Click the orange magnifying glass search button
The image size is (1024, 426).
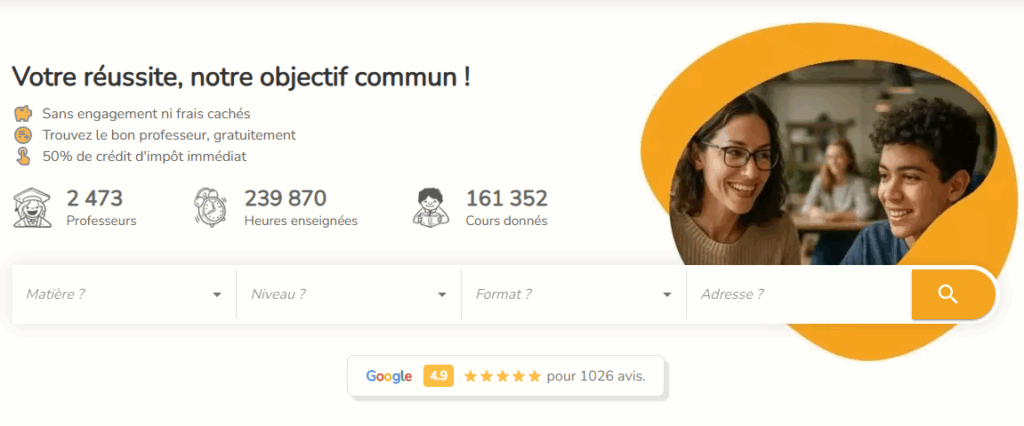pos(953,294)
